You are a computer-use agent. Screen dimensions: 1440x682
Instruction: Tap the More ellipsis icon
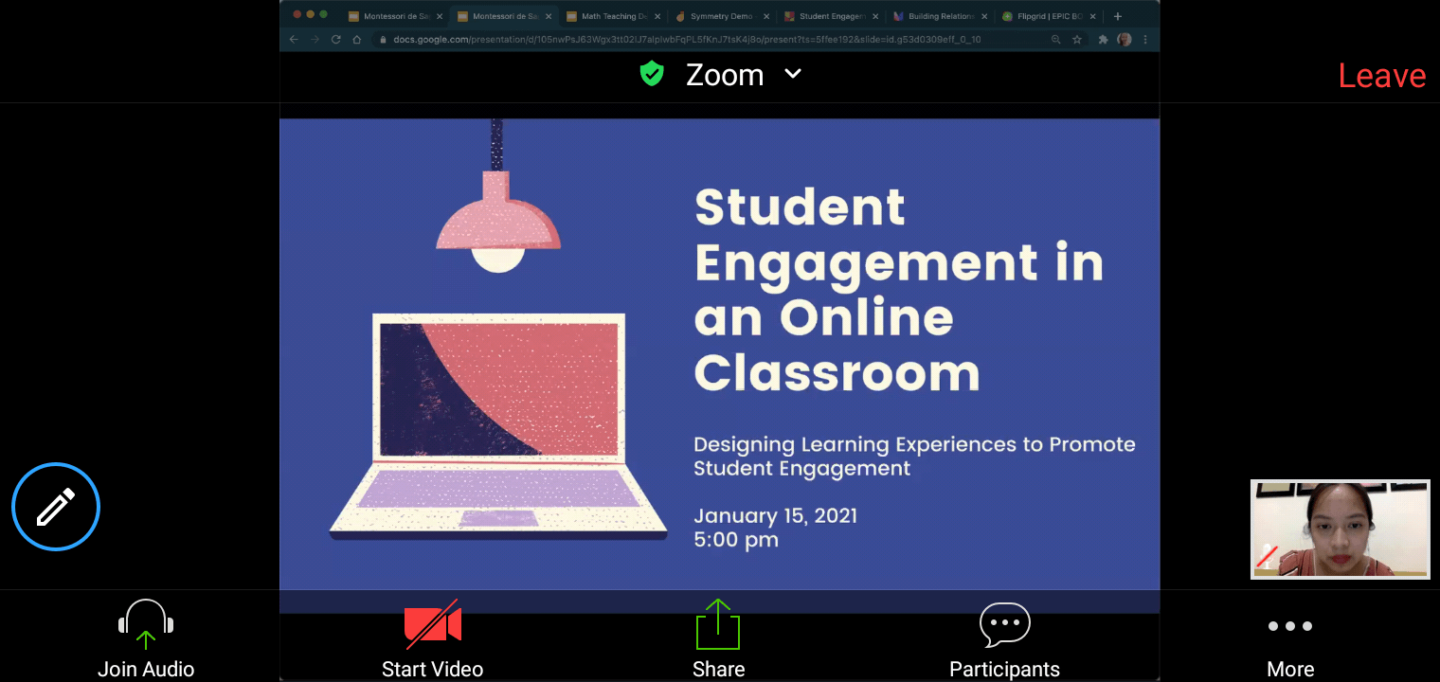[x=1289, y=626]
